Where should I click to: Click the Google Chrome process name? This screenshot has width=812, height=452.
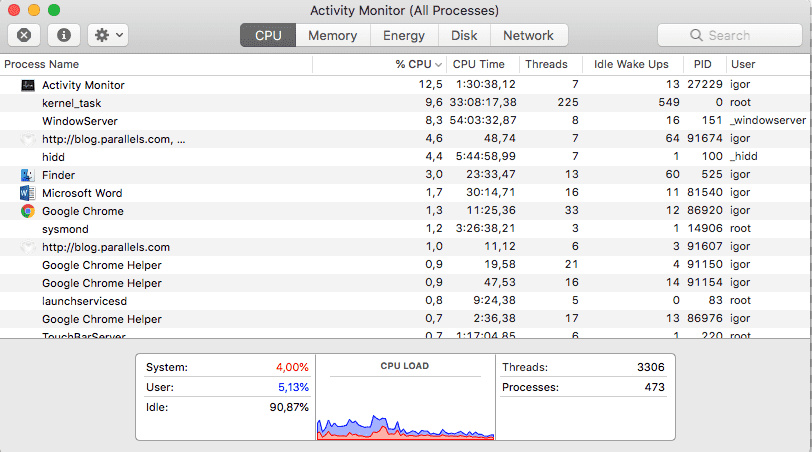coord(83,211)
